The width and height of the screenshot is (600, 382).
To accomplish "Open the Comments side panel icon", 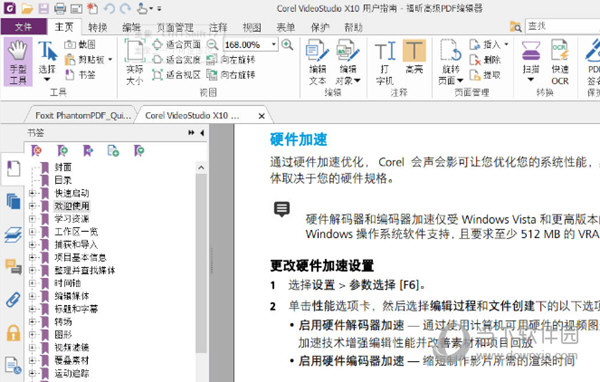I will pos(13,266).
